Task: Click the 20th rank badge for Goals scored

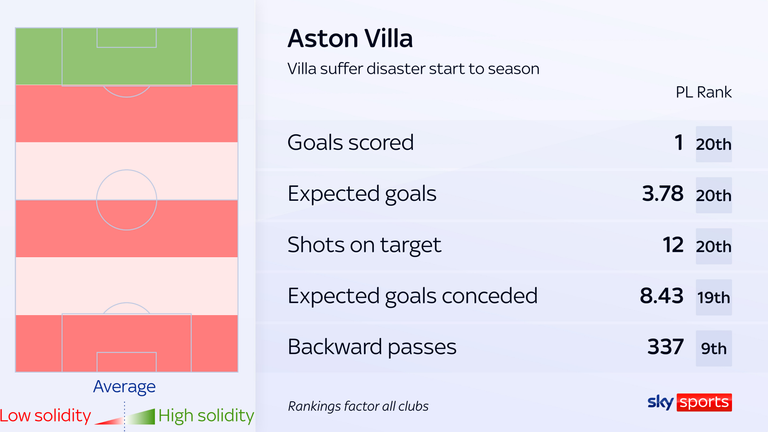Action: pyautogui.click(x=714, y=144)
